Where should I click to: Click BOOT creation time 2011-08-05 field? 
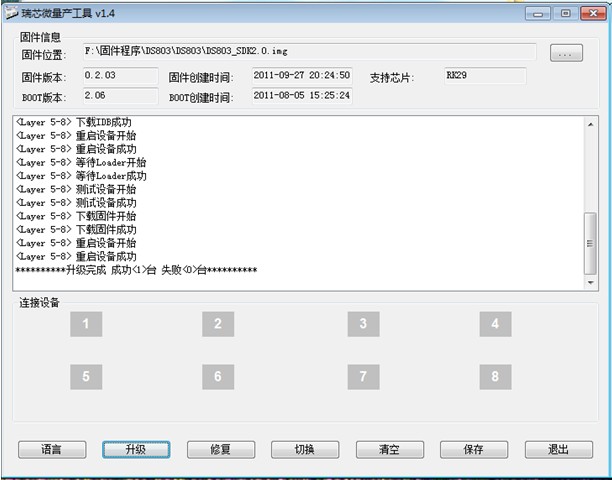[302, 96]
